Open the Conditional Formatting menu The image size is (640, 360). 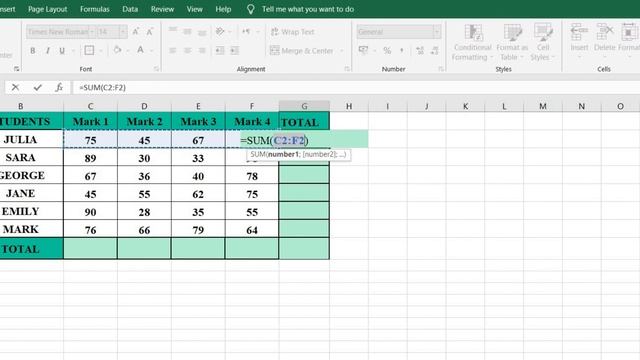(x=473, y=42)
